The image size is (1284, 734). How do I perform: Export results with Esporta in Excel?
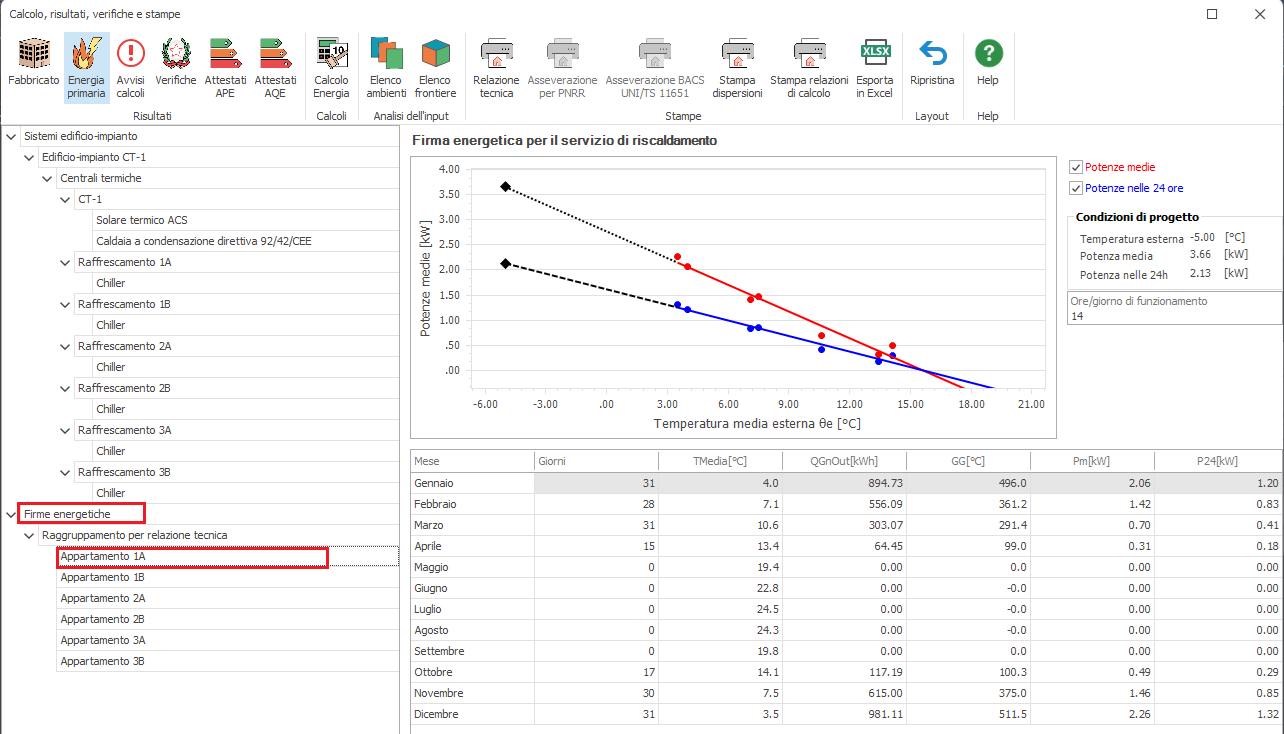click(x=875, y=68)
